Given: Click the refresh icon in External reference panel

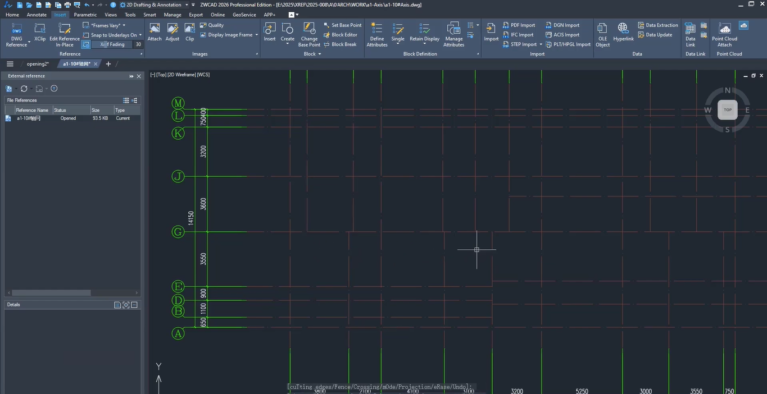Looking at the screenshot, I should coord(23,89).
